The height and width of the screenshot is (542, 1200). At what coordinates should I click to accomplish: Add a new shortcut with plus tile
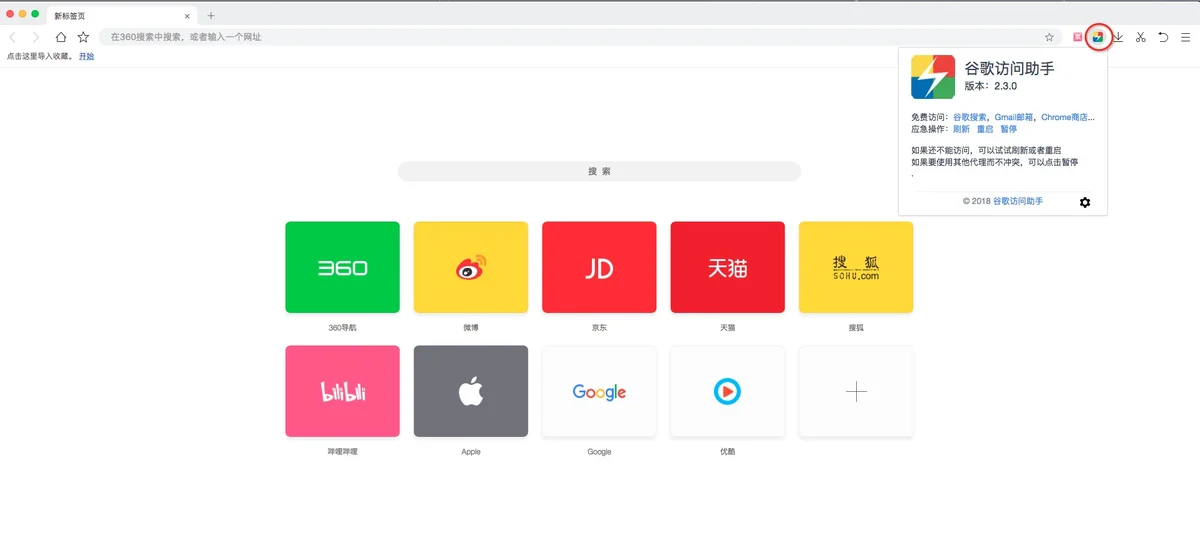pos(856,391)
